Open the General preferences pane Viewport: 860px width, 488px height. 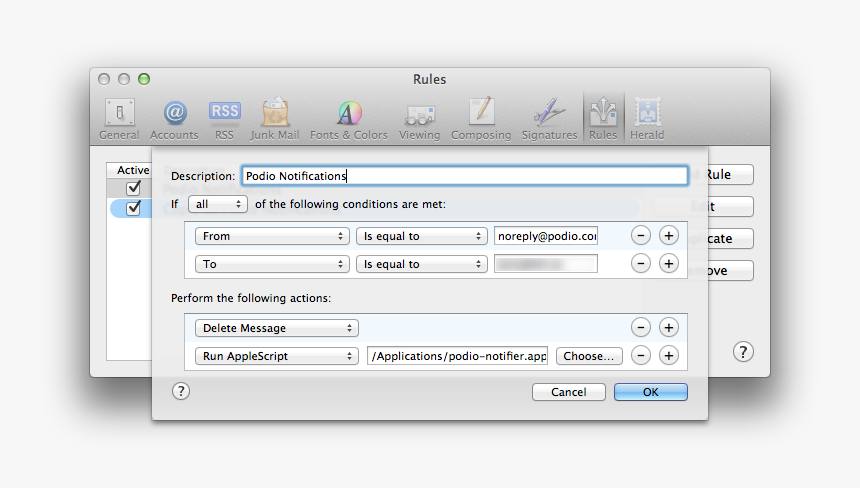coord(119,119)
